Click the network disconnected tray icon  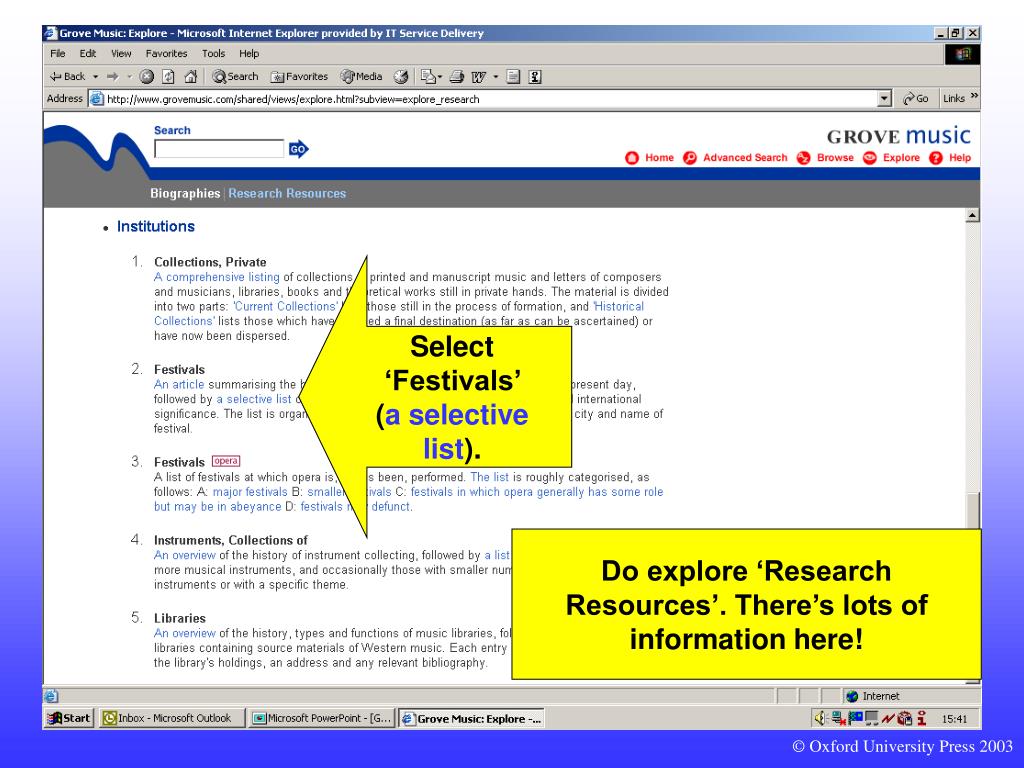coord(839,718)
